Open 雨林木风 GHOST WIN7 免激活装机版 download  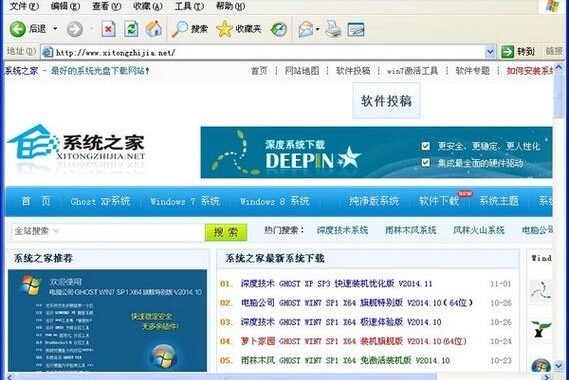coord(345,360)
